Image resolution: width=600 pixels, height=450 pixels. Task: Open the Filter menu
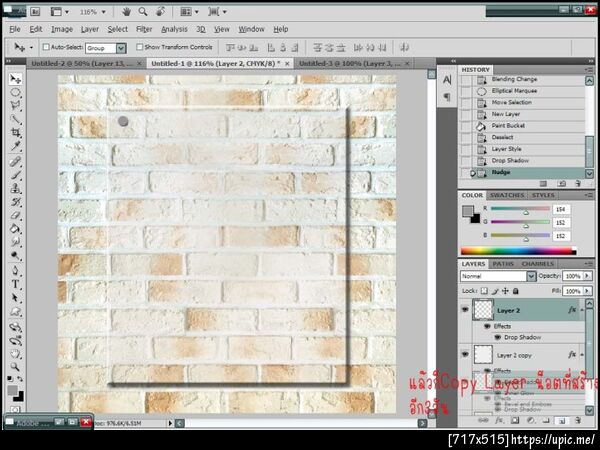(144, 29)
